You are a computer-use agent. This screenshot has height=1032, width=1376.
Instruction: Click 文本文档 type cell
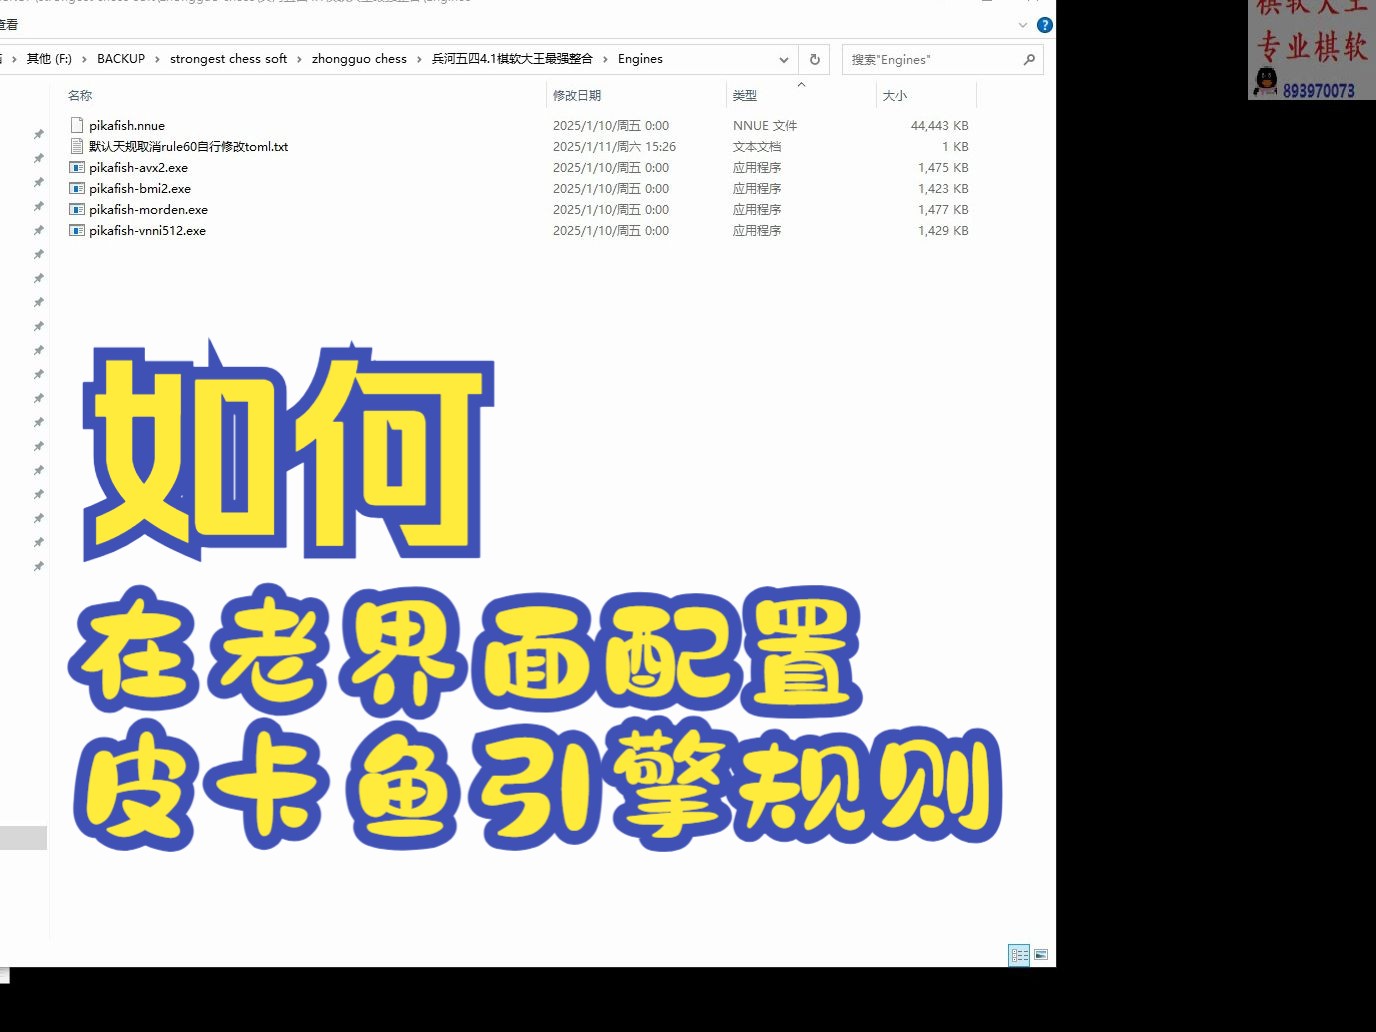click(757, 147)
